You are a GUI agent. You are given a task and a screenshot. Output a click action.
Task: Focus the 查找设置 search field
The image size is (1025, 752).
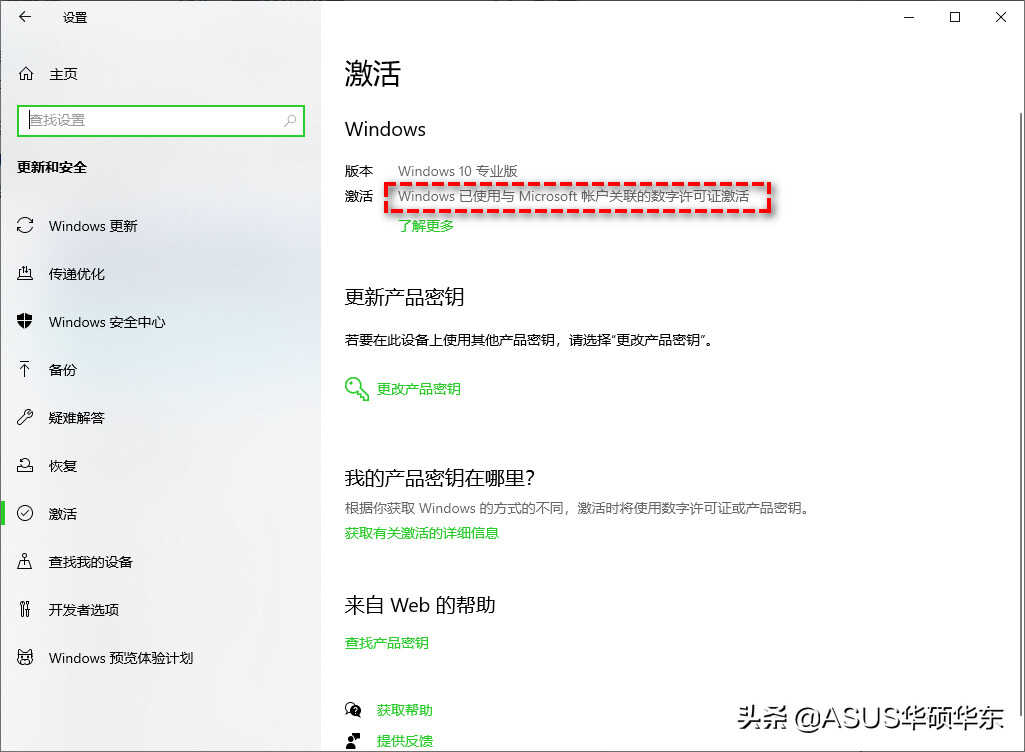pyautogui.click(x=150, y=120)
